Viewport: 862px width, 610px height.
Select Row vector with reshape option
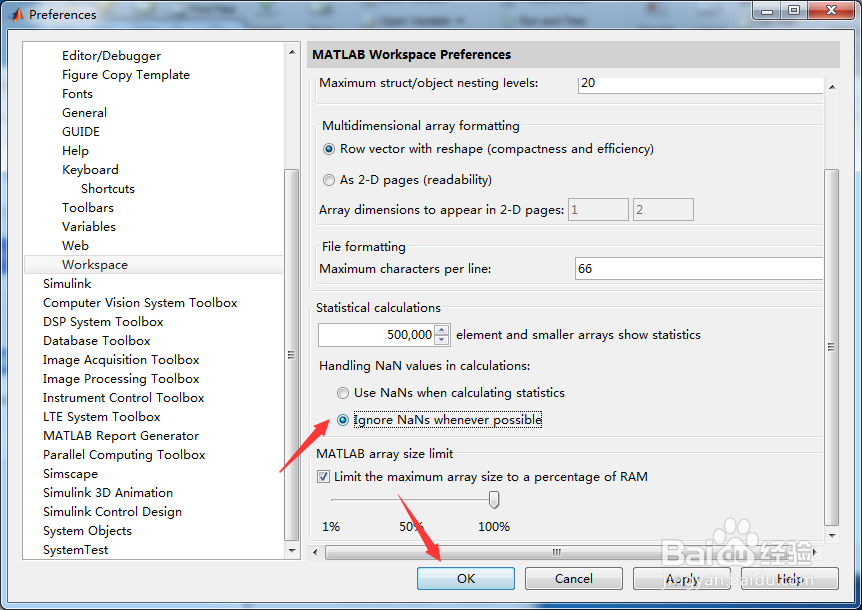(329, 149)
